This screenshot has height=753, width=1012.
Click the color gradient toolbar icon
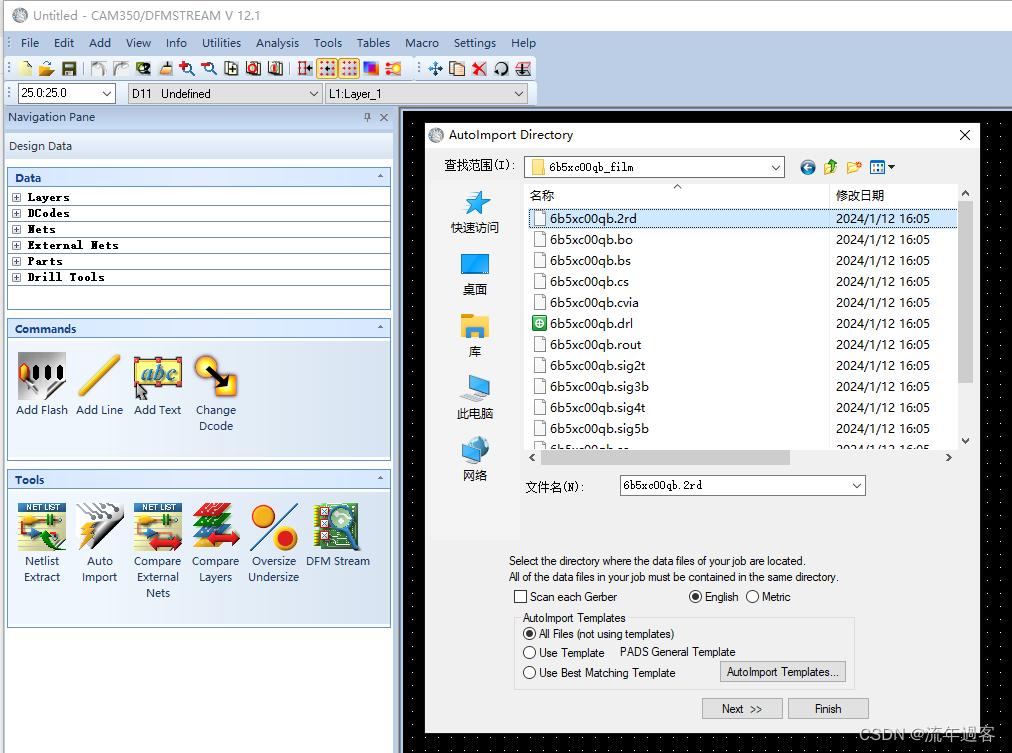coord(371,68)
